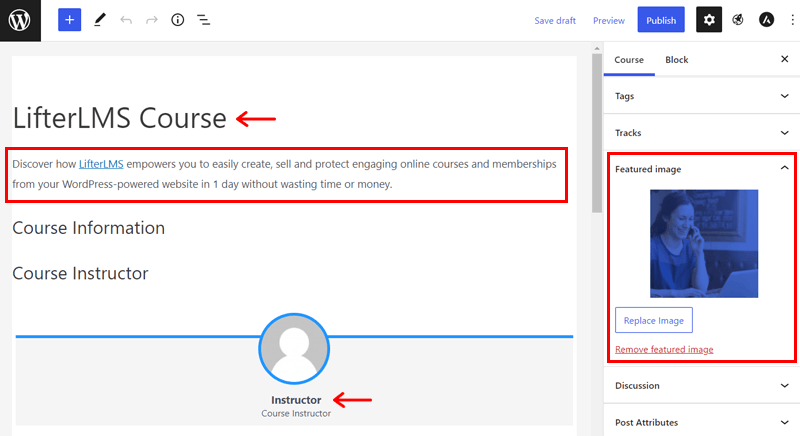Open the block inserter plus button

pyautogui.click(x=69, y=20)
